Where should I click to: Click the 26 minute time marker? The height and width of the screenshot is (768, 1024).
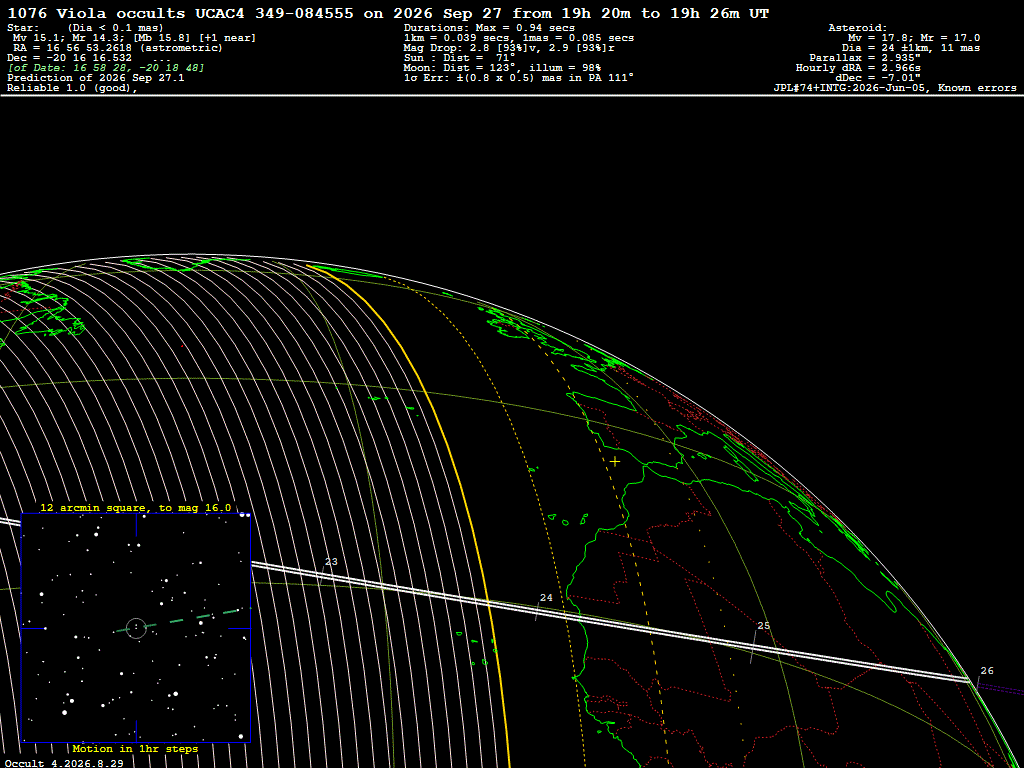[x=987, y=671]
